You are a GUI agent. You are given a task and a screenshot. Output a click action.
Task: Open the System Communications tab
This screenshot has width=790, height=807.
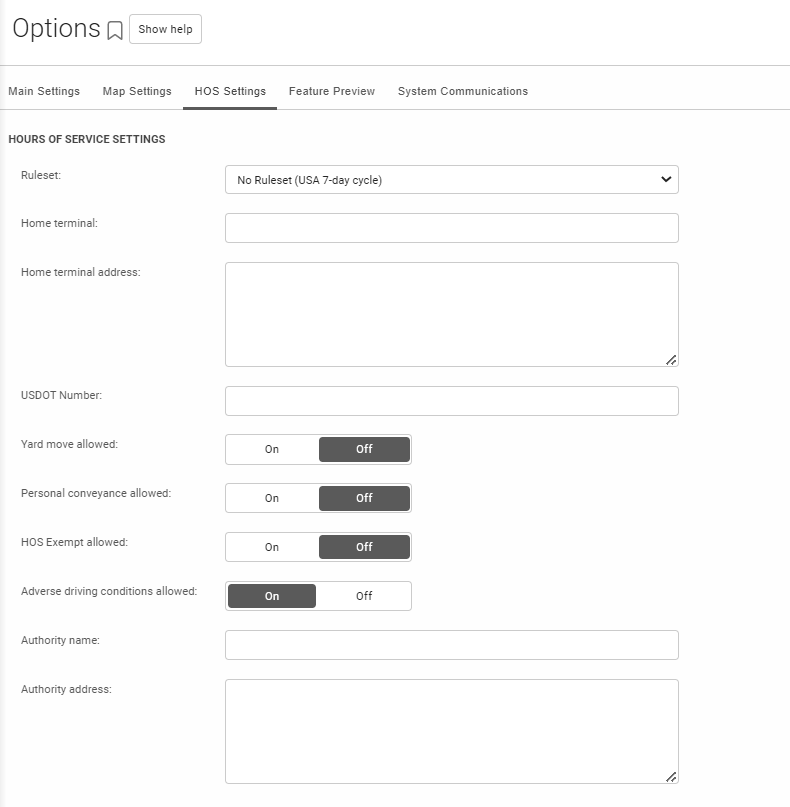pos(463,91)
